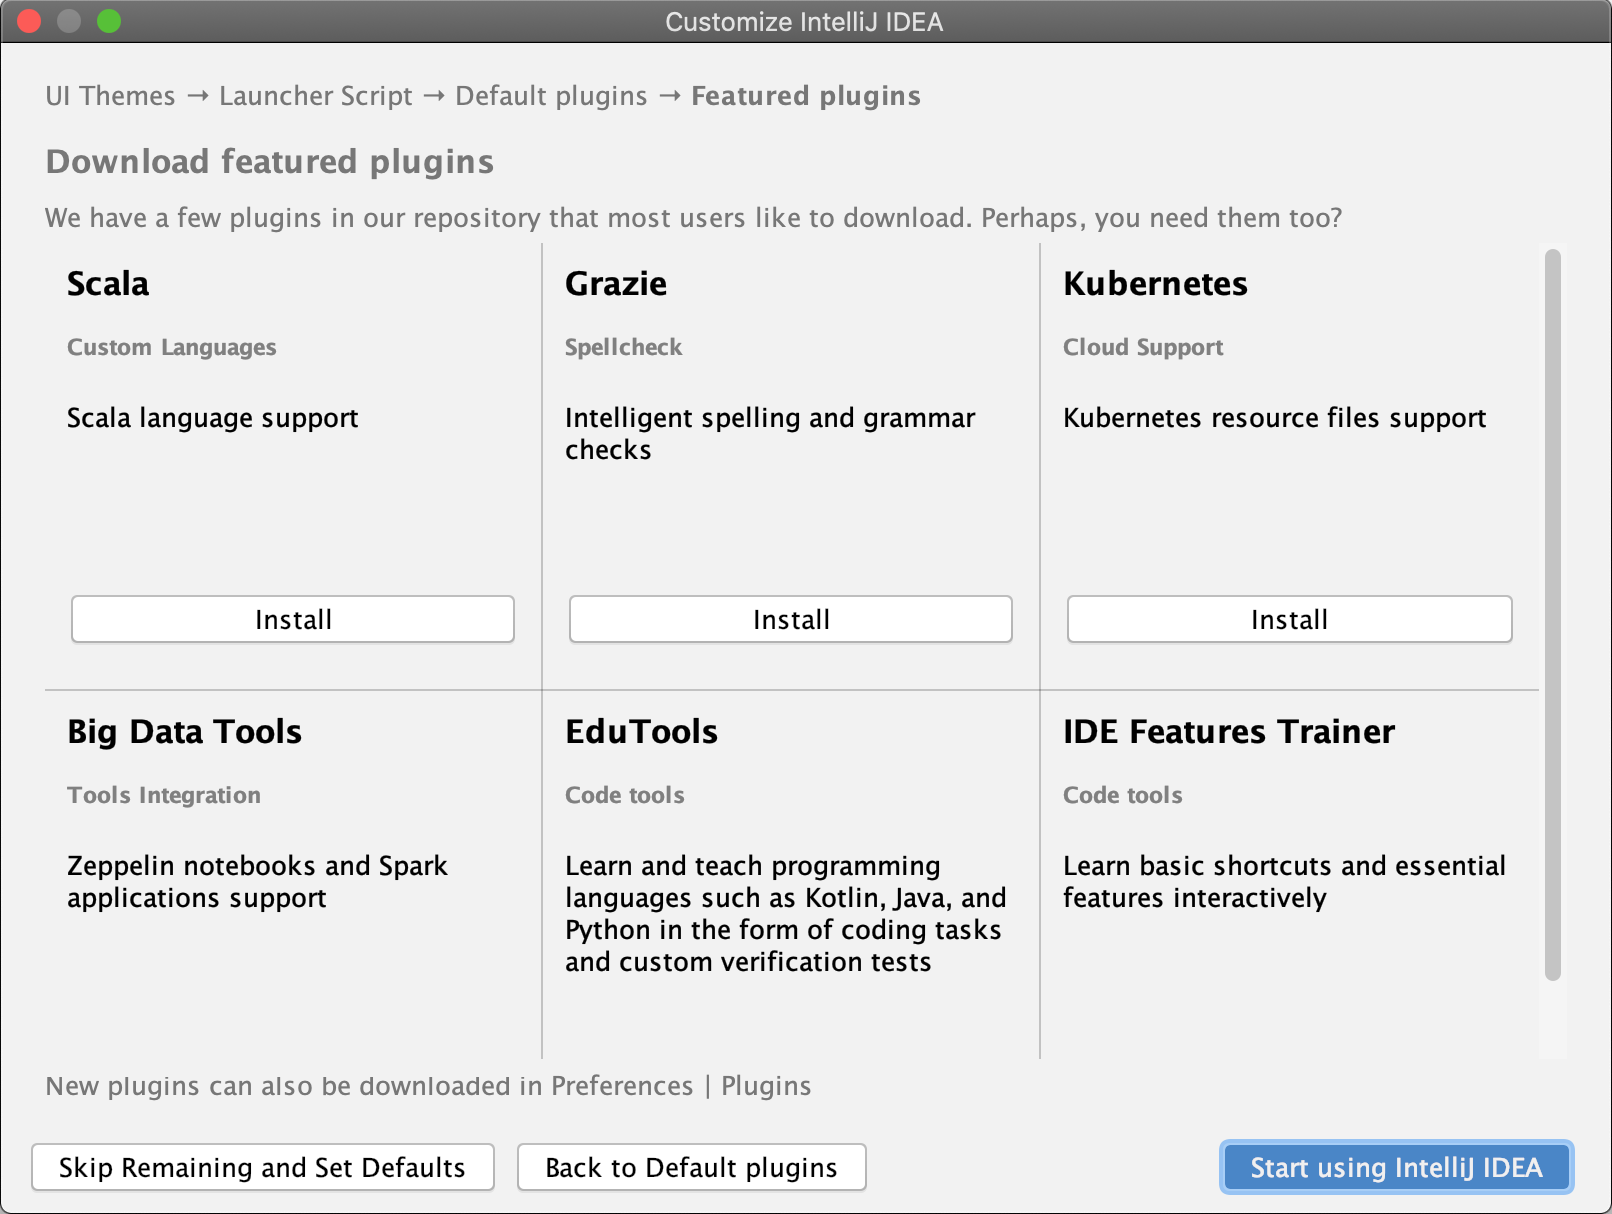The width and height of the screenshot is (1612, 1214).
Task: Install the Kubernetes plugin
Action: pos(1288,619)
